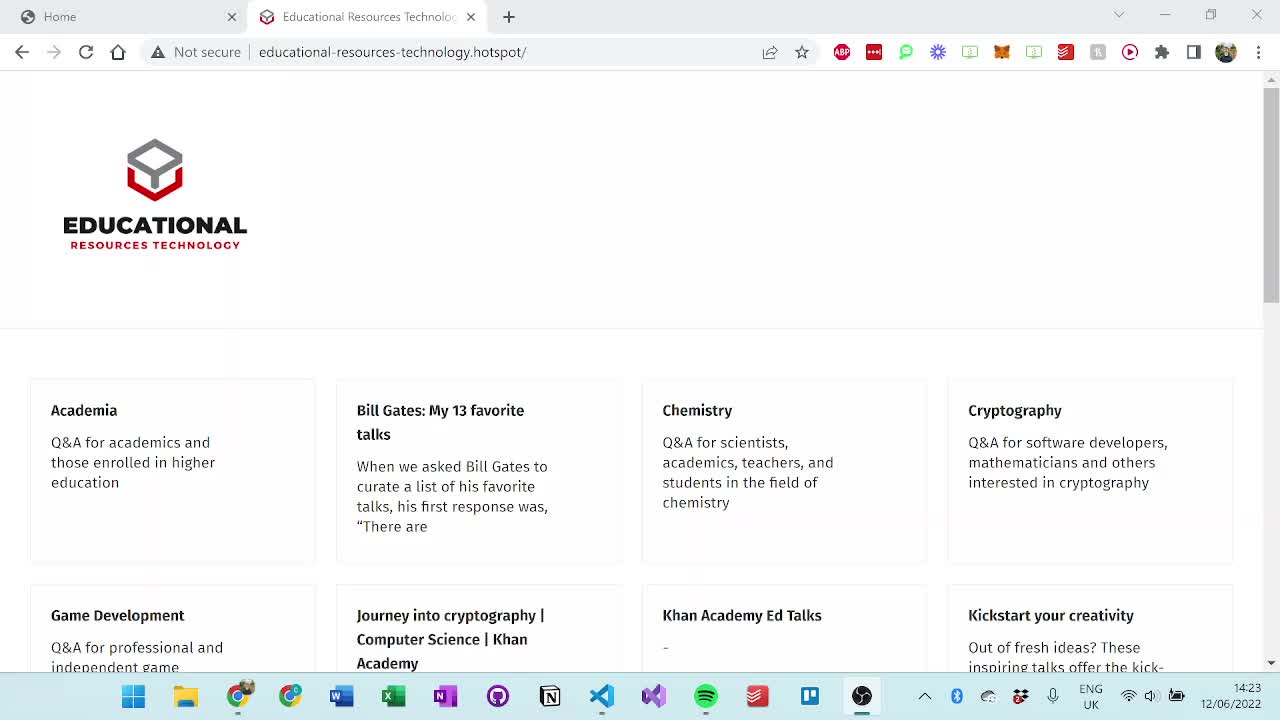The height and width of the screenshot is (720, 1280).
Task: Open the Windows Start menu
Action: [133, 696]
